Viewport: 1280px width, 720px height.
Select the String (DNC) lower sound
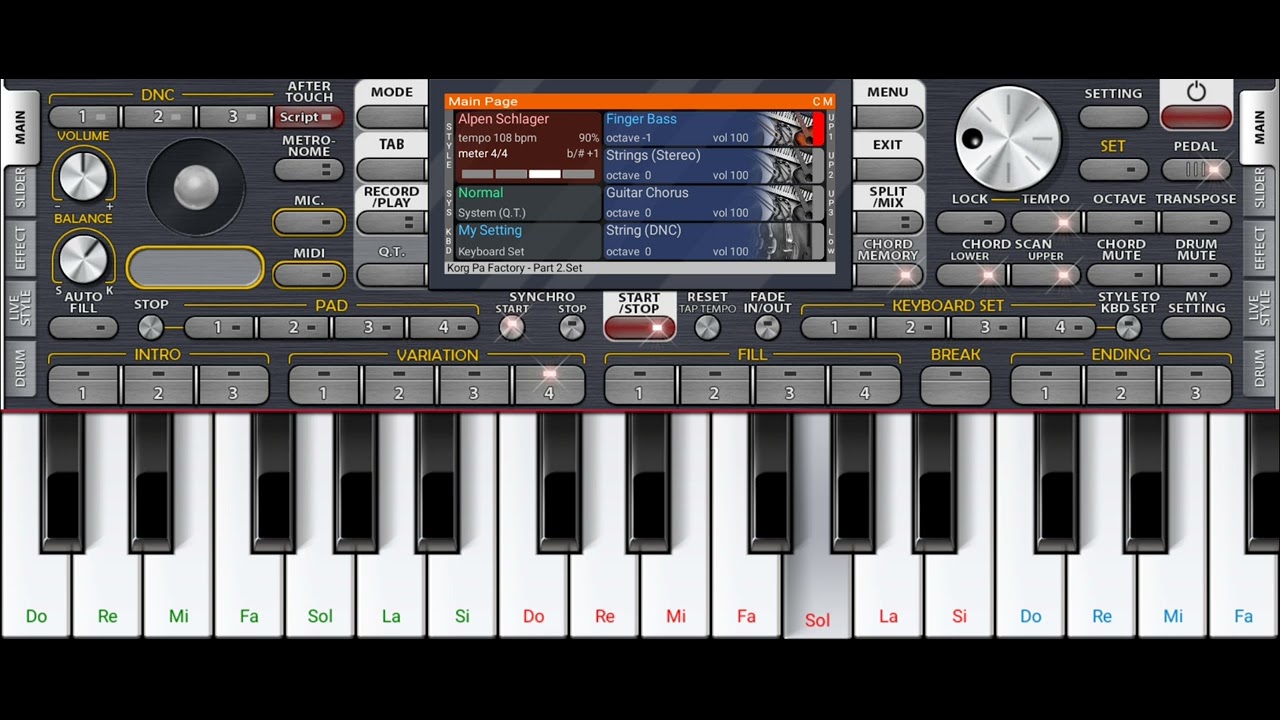714,241
